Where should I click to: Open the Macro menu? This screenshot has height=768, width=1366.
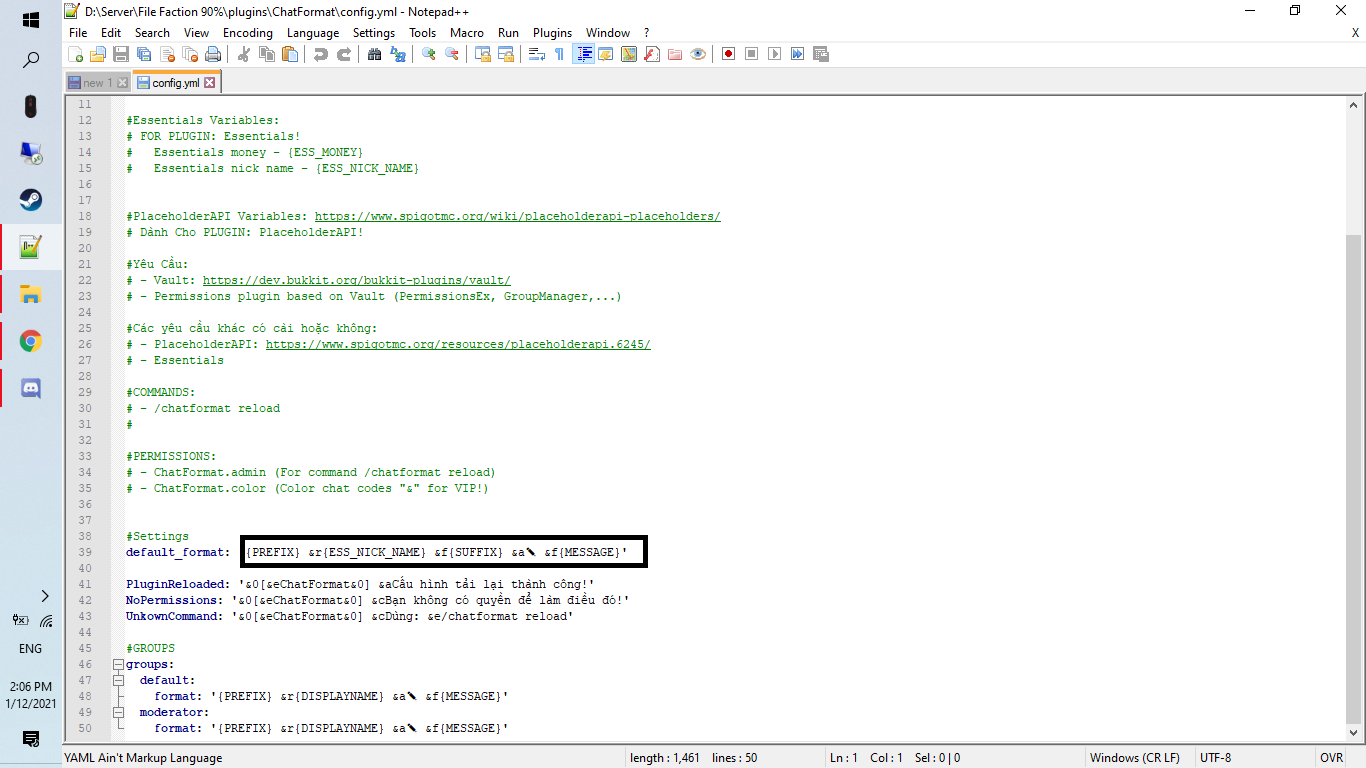point(467,33)
